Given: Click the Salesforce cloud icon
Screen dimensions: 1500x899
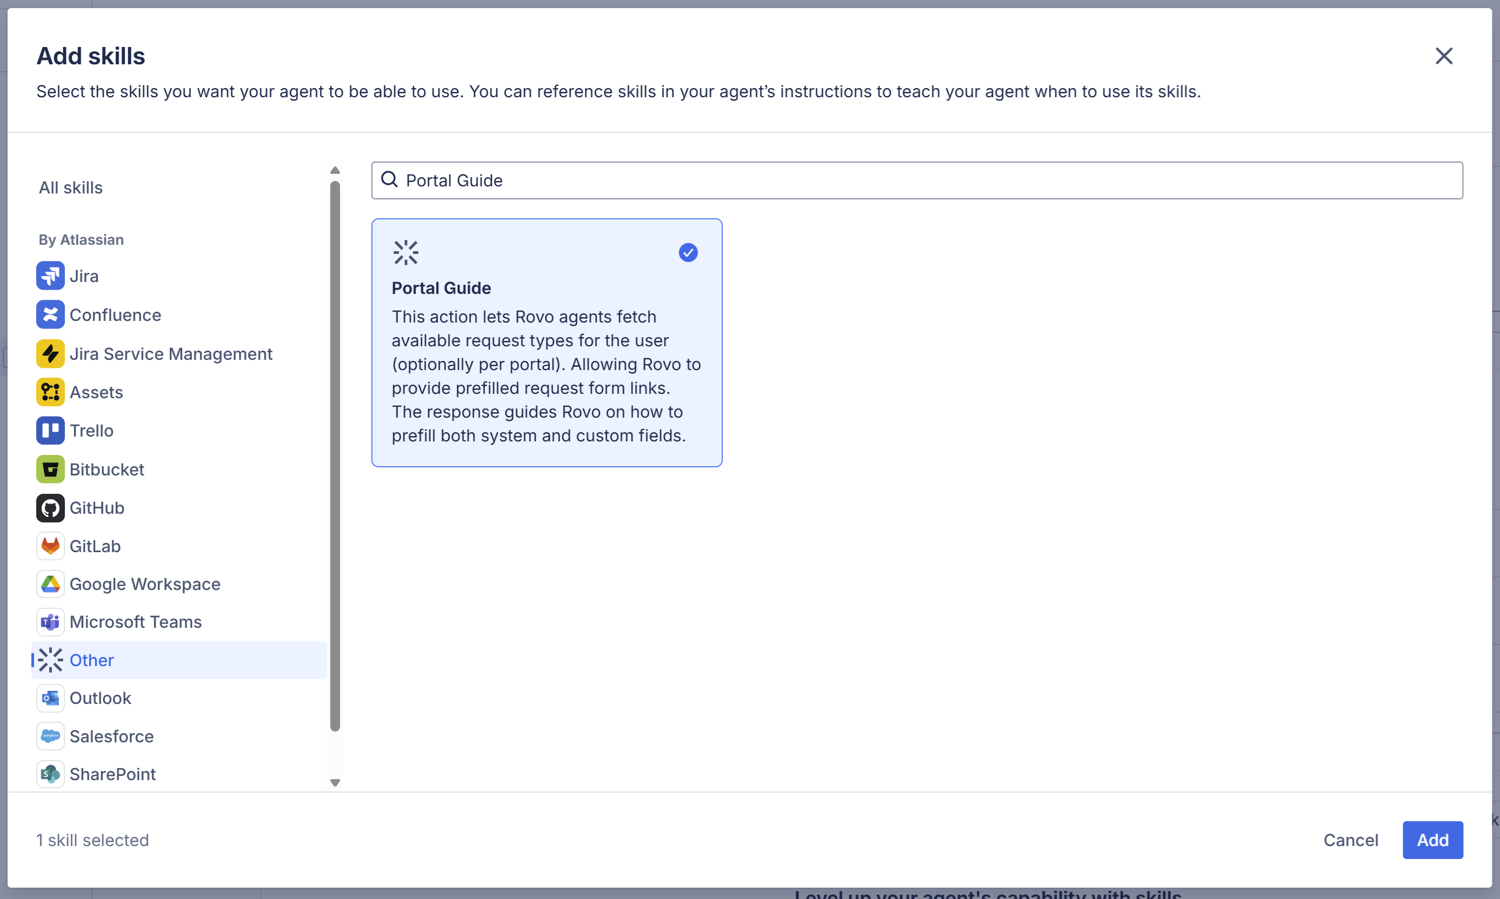Looking at the screenshot, I should coord(50,736).
